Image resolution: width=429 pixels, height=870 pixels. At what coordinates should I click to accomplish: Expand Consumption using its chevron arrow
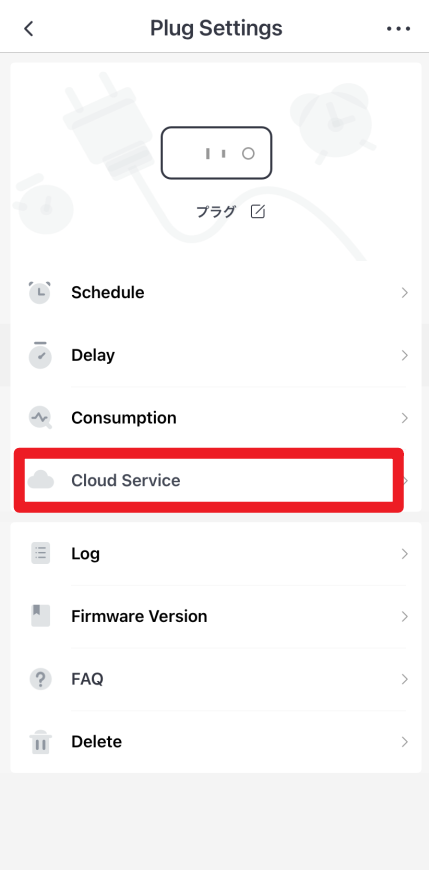[405, 418]
